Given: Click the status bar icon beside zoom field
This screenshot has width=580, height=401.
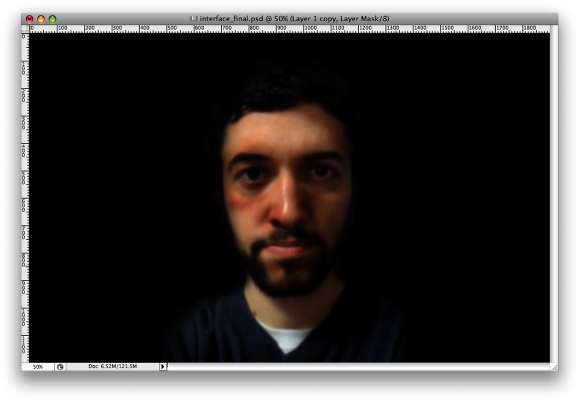Looking at the screenshot, I should (x=60, y=367).
